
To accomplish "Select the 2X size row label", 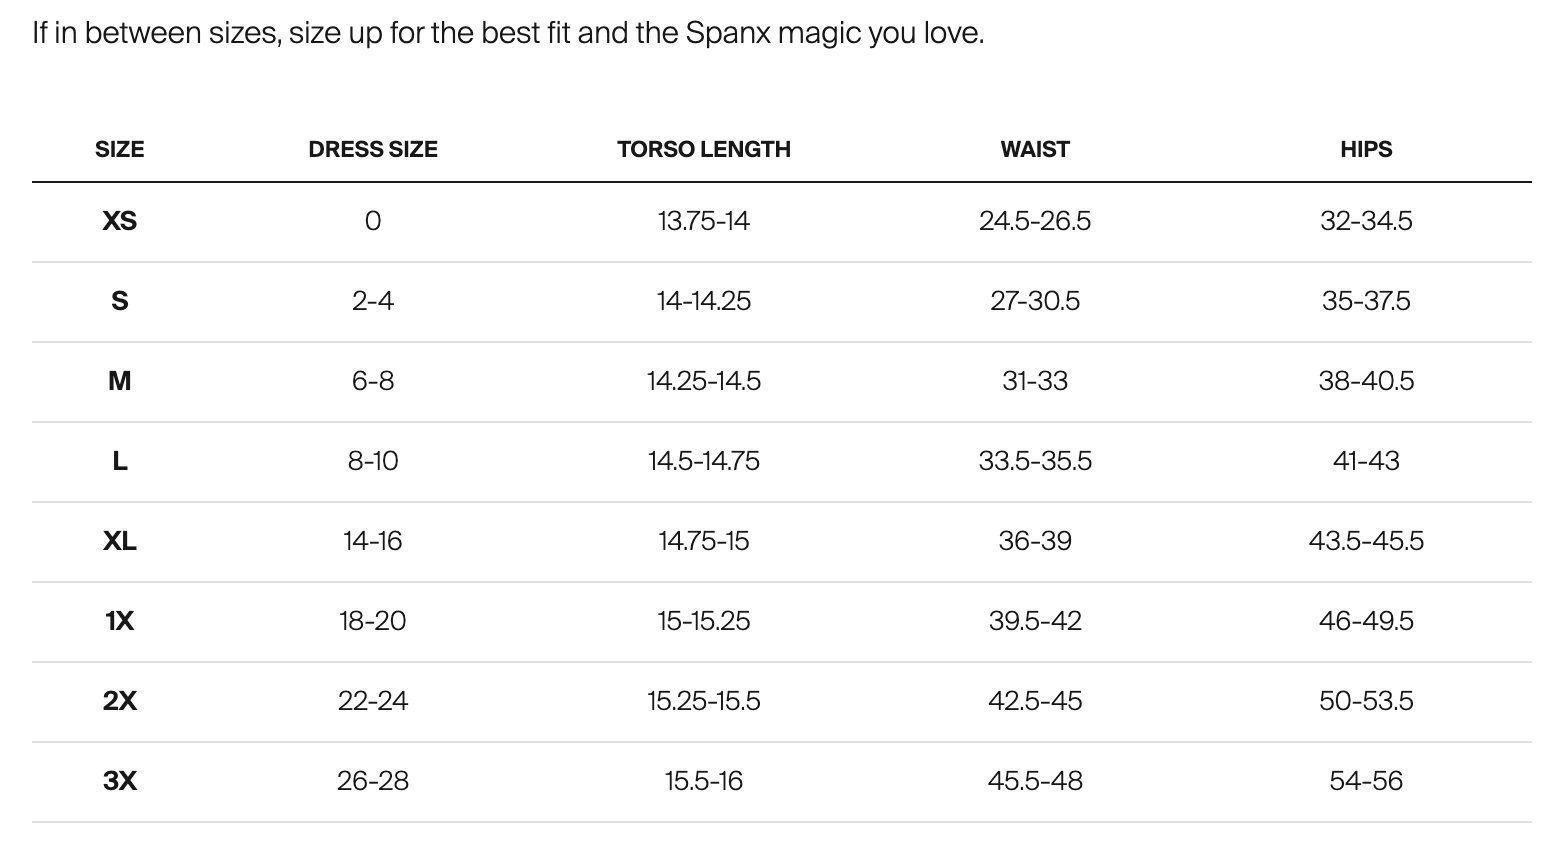I will click(x=119, y=701).
